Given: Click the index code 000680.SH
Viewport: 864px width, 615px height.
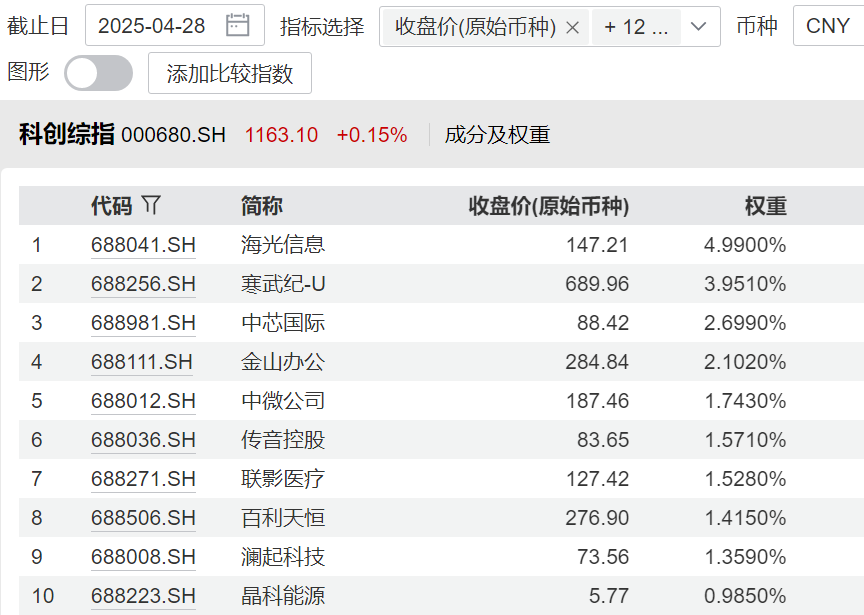Looking at the screenshot, I should [x=174, y=135].
